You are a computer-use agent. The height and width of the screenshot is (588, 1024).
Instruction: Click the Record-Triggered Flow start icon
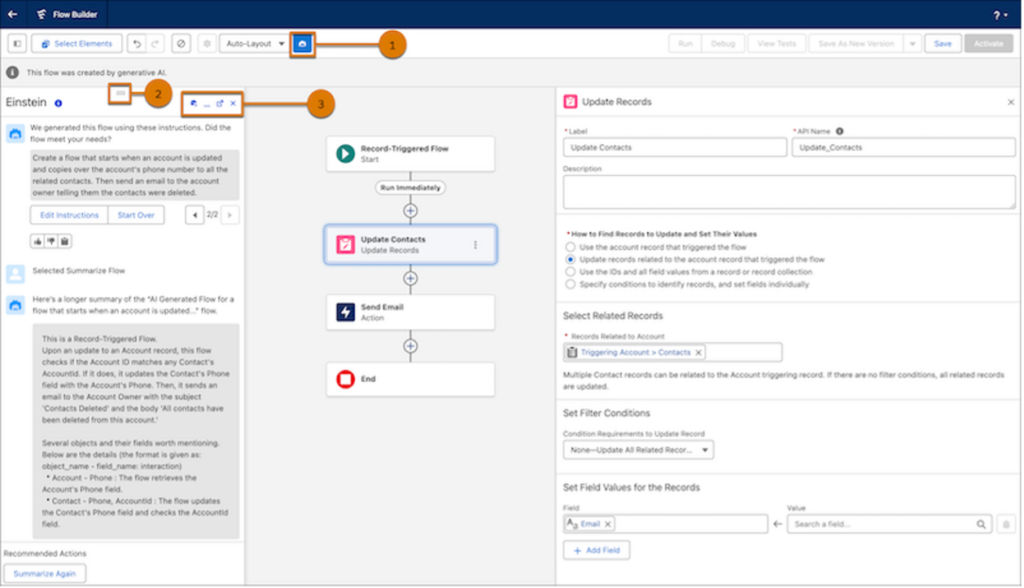pyautogui.click(x=345, y=154)
